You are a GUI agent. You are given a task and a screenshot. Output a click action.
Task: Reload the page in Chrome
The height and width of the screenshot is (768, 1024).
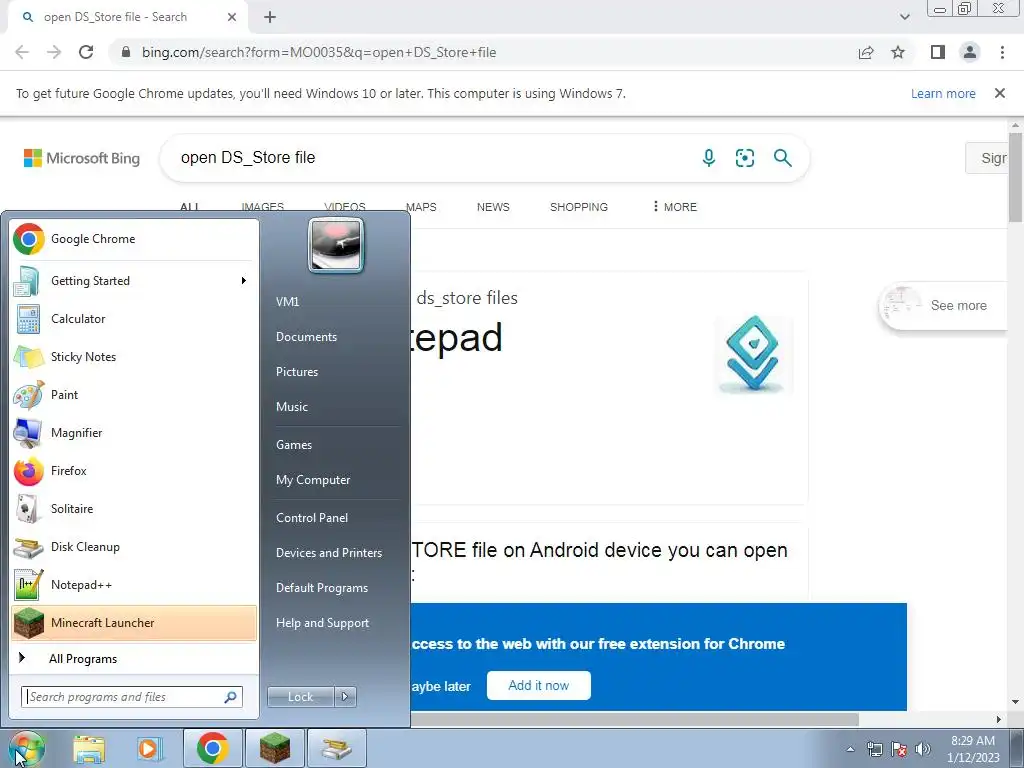pyautogui.click(x=86, y=52)
